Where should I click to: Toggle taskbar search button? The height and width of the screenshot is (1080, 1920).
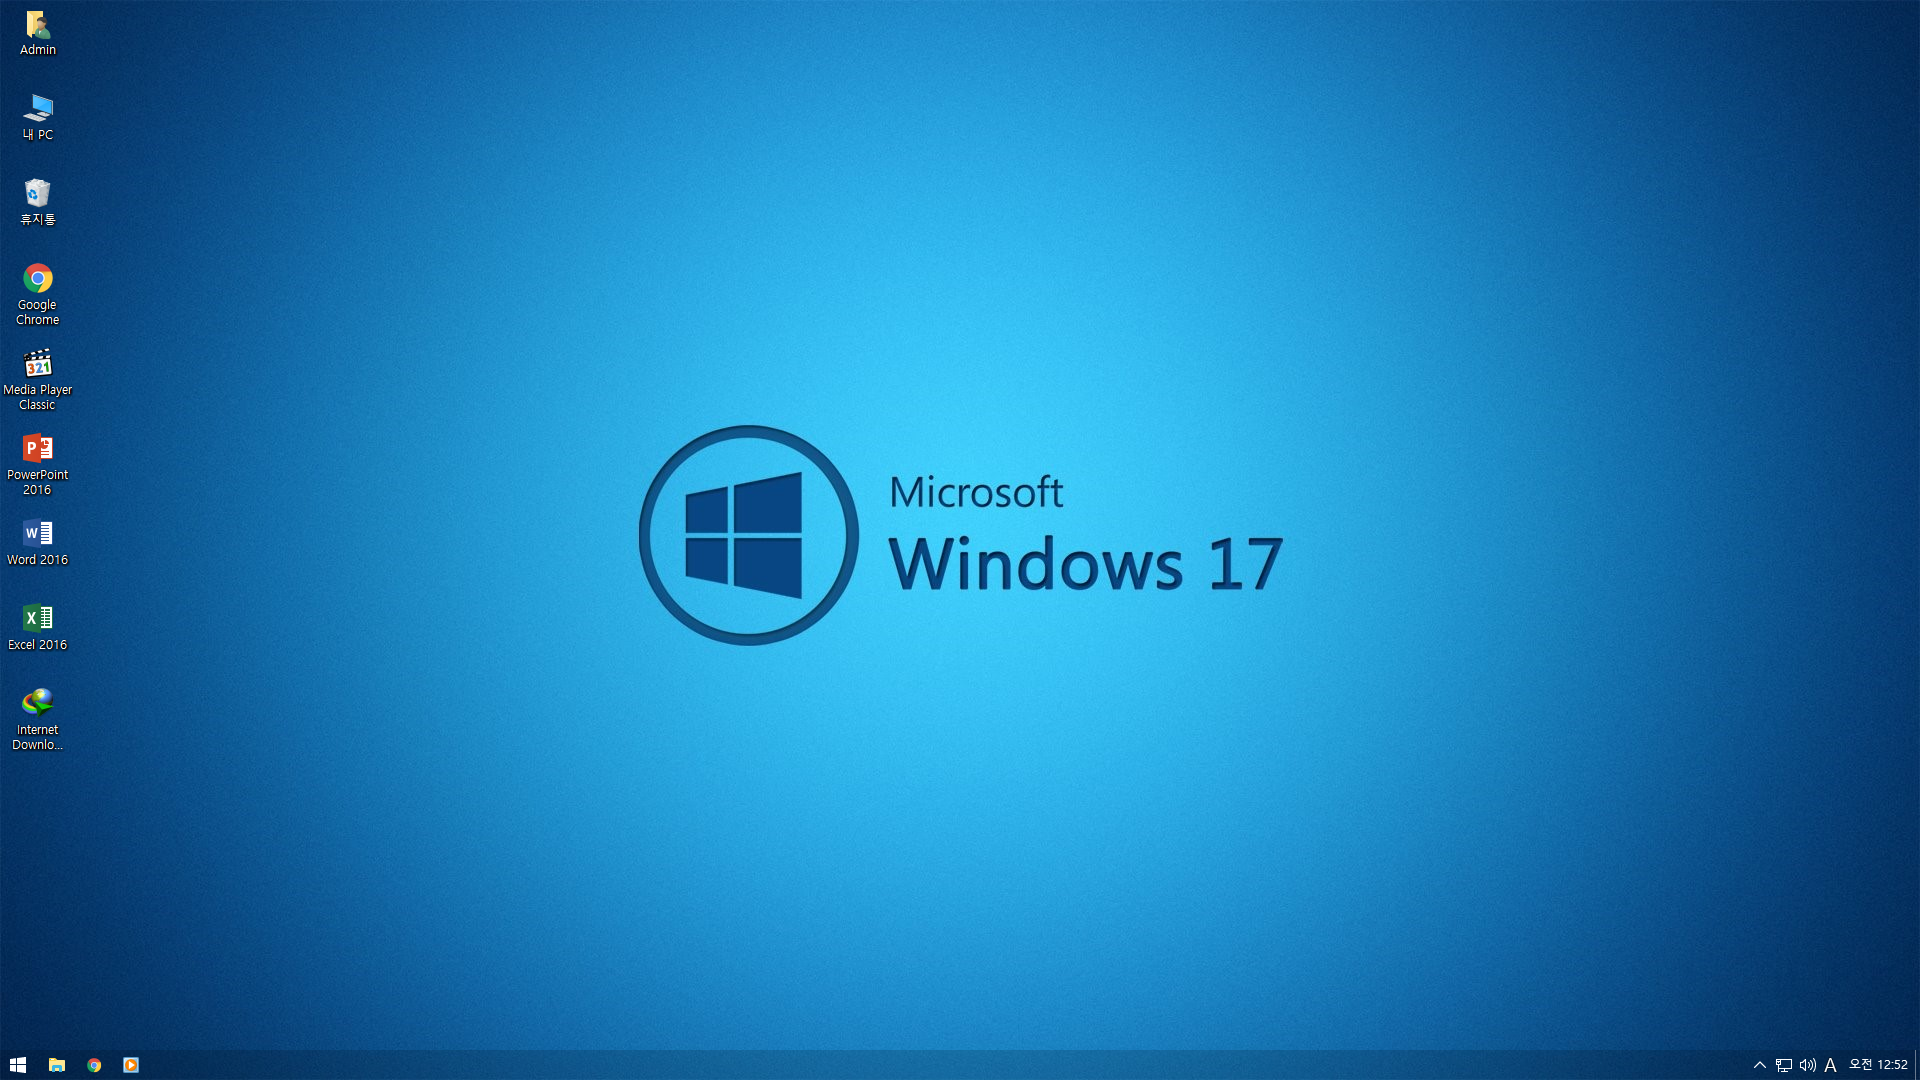pos(38,1064)
